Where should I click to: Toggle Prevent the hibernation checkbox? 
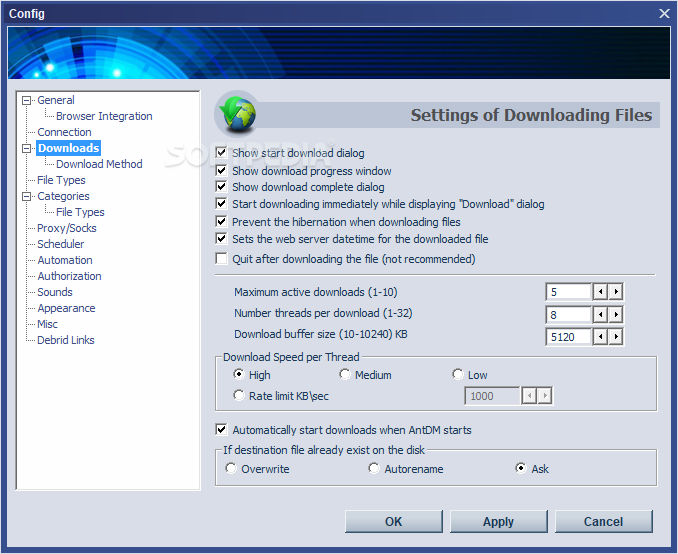[221, 221]
